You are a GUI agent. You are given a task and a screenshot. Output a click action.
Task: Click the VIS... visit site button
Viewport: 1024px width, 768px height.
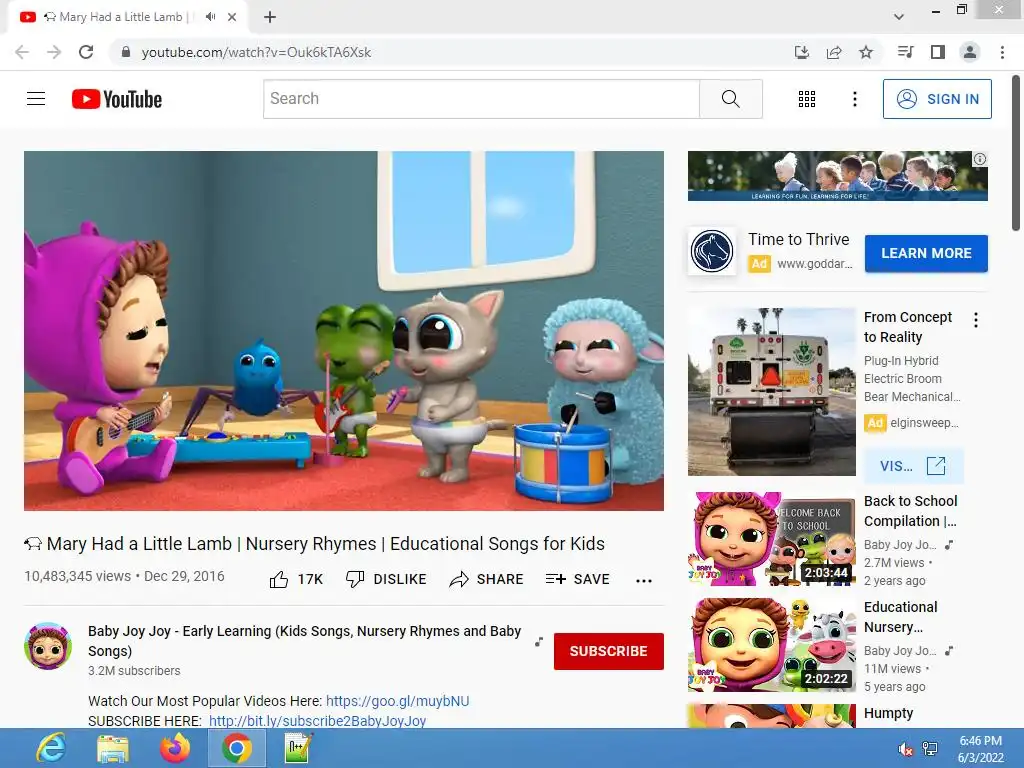(x=913, y=466)
